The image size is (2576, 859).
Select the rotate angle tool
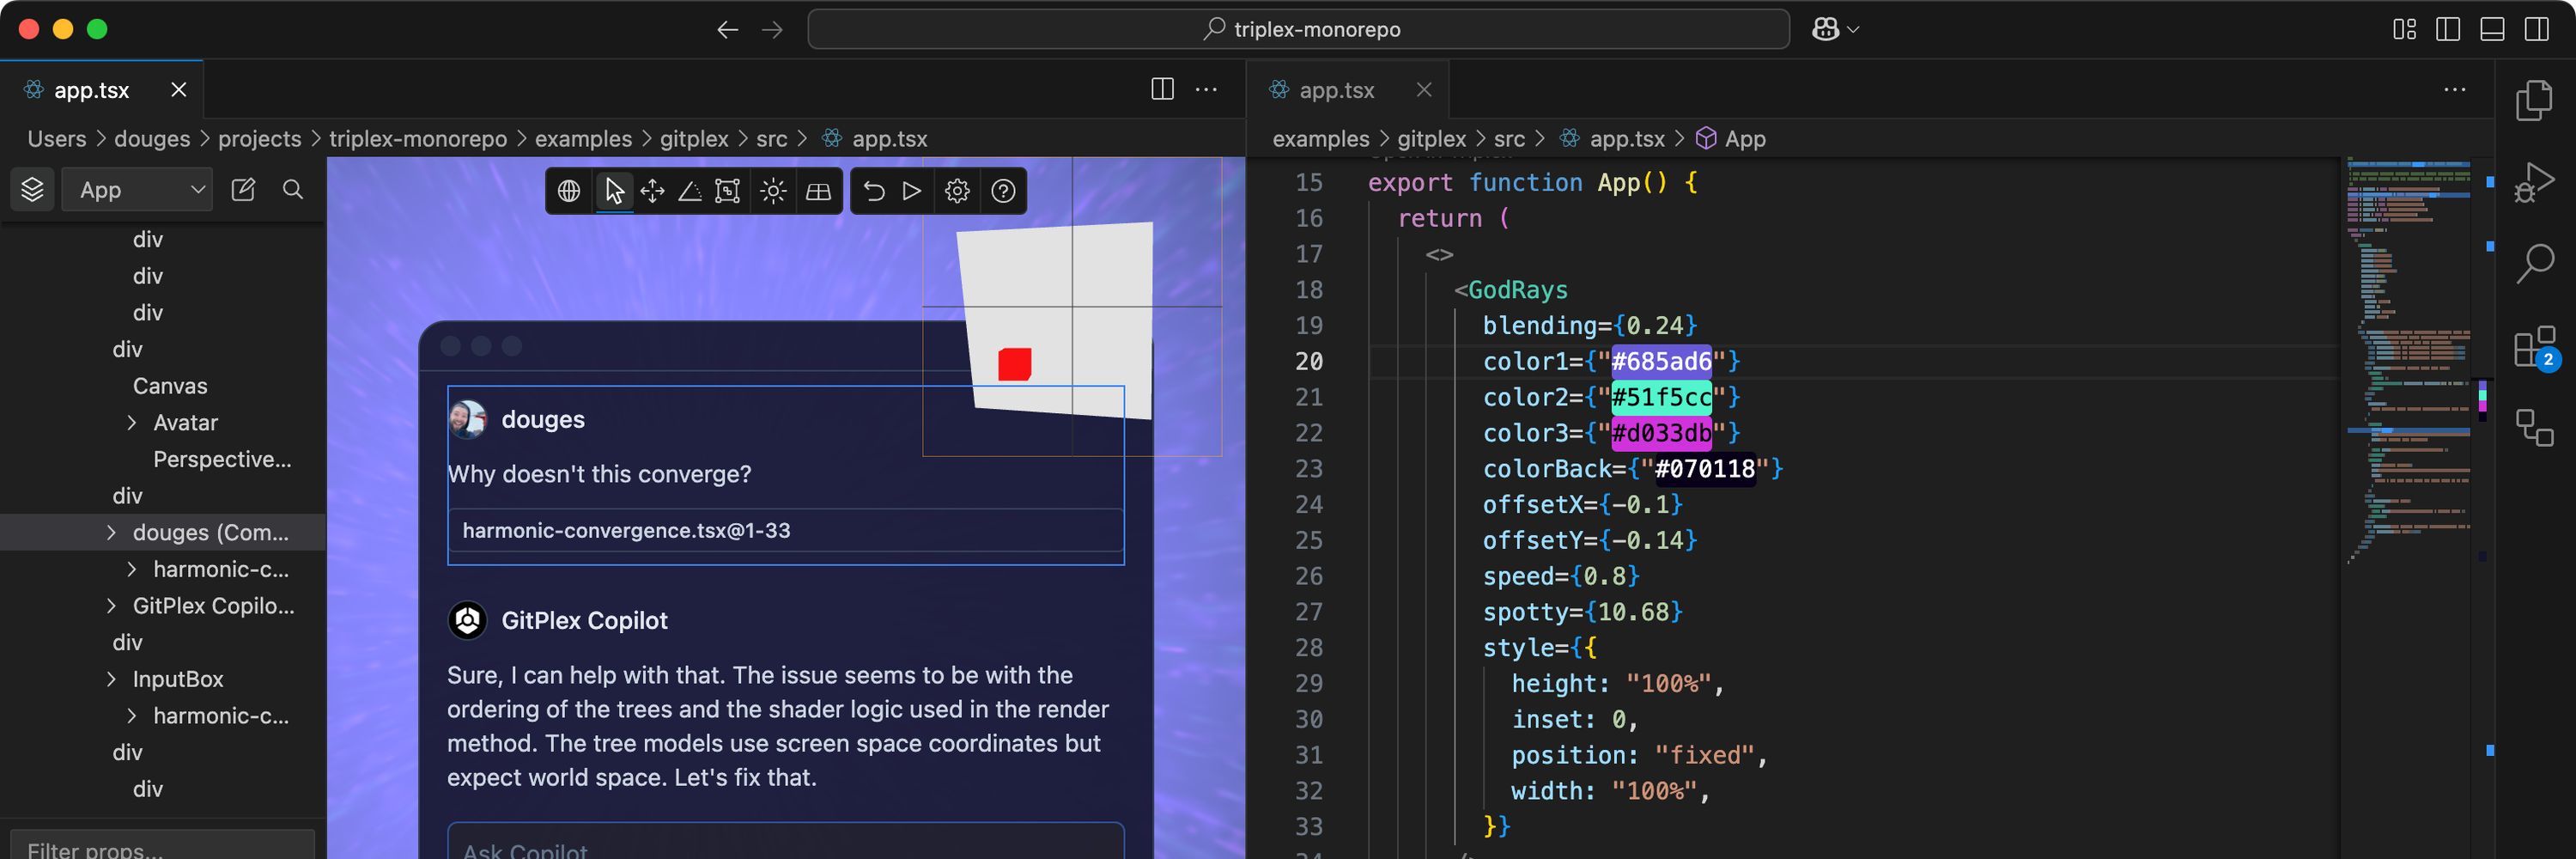[690, 191]
